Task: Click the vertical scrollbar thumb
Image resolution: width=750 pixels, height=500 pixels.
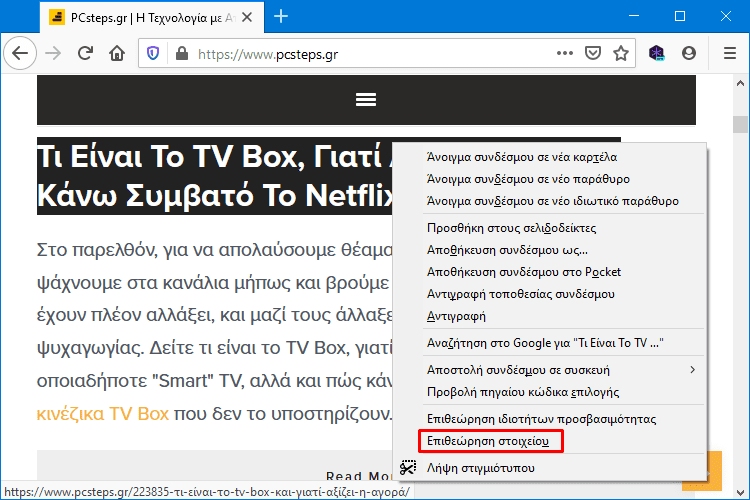Action: [x=740, y=124]
